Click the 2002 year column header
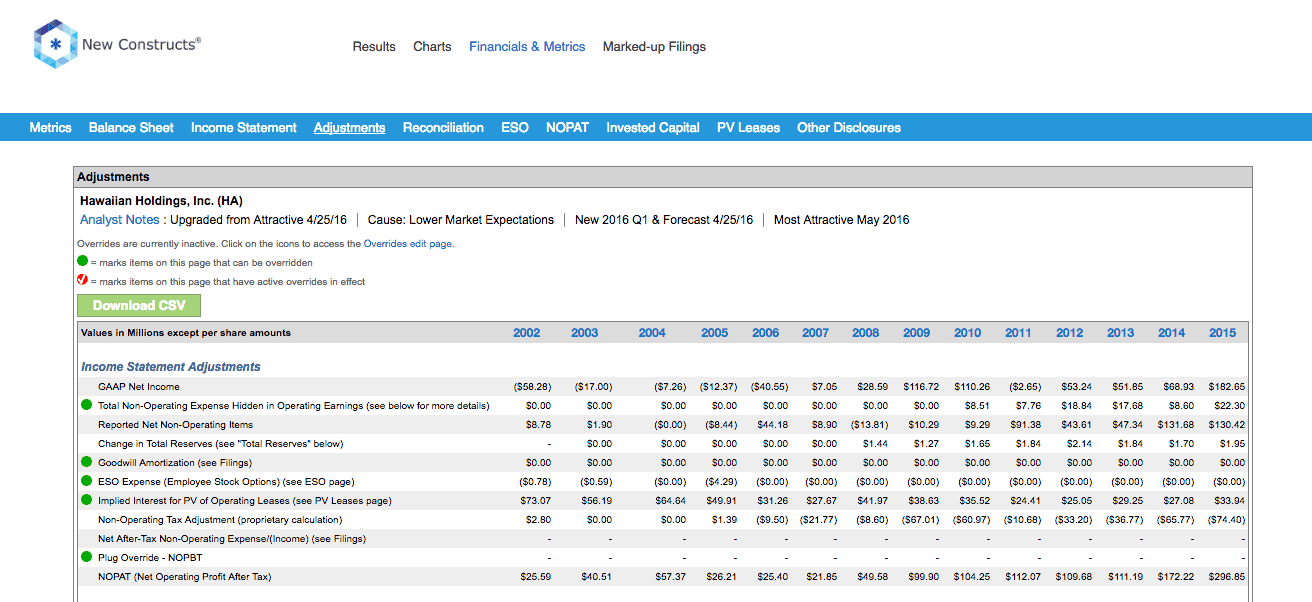This screenshot has width=1312, height=602. coord(527,333)
